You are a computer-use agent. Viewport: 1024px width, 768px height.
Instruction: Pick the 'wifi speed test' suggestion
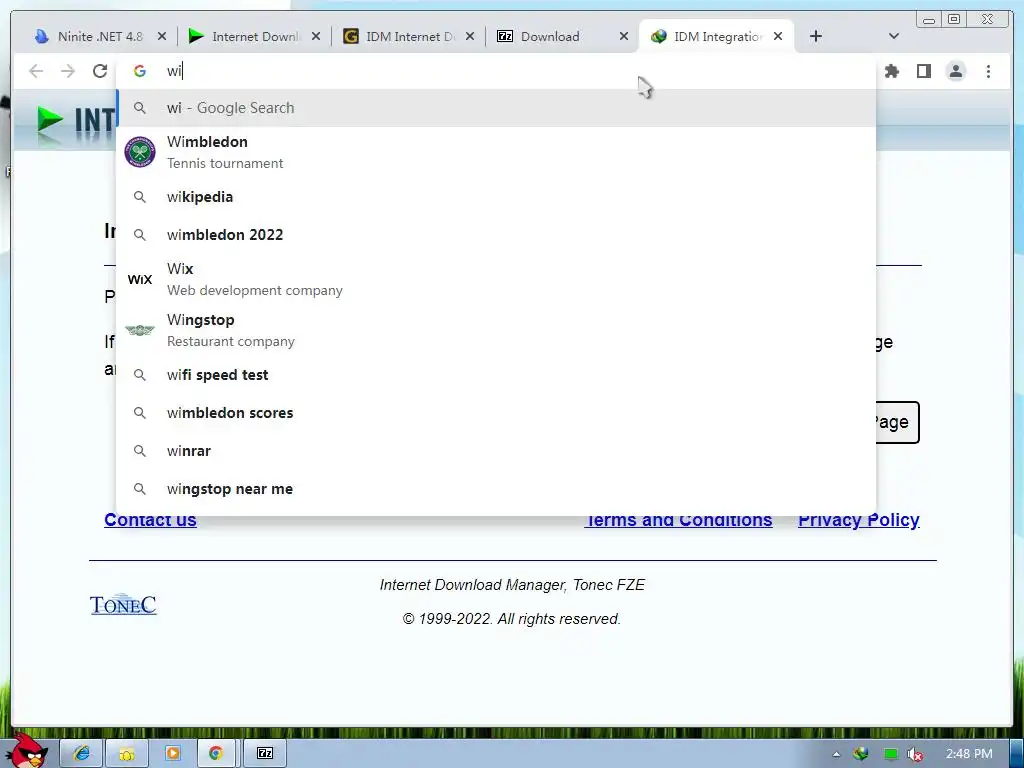[496, 375]
